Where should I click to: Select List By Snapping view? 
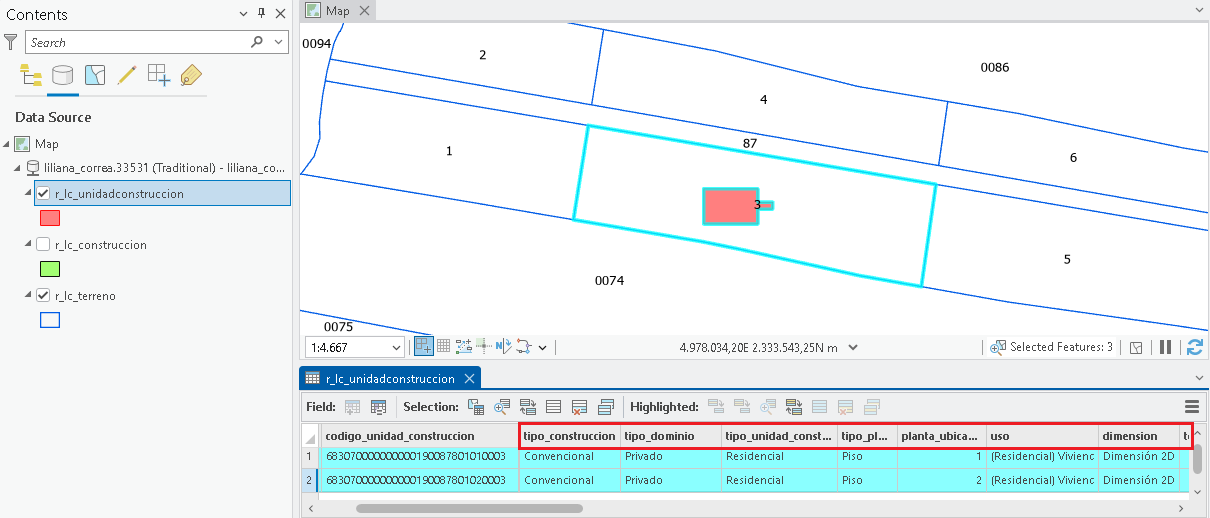tap(158, 75)
